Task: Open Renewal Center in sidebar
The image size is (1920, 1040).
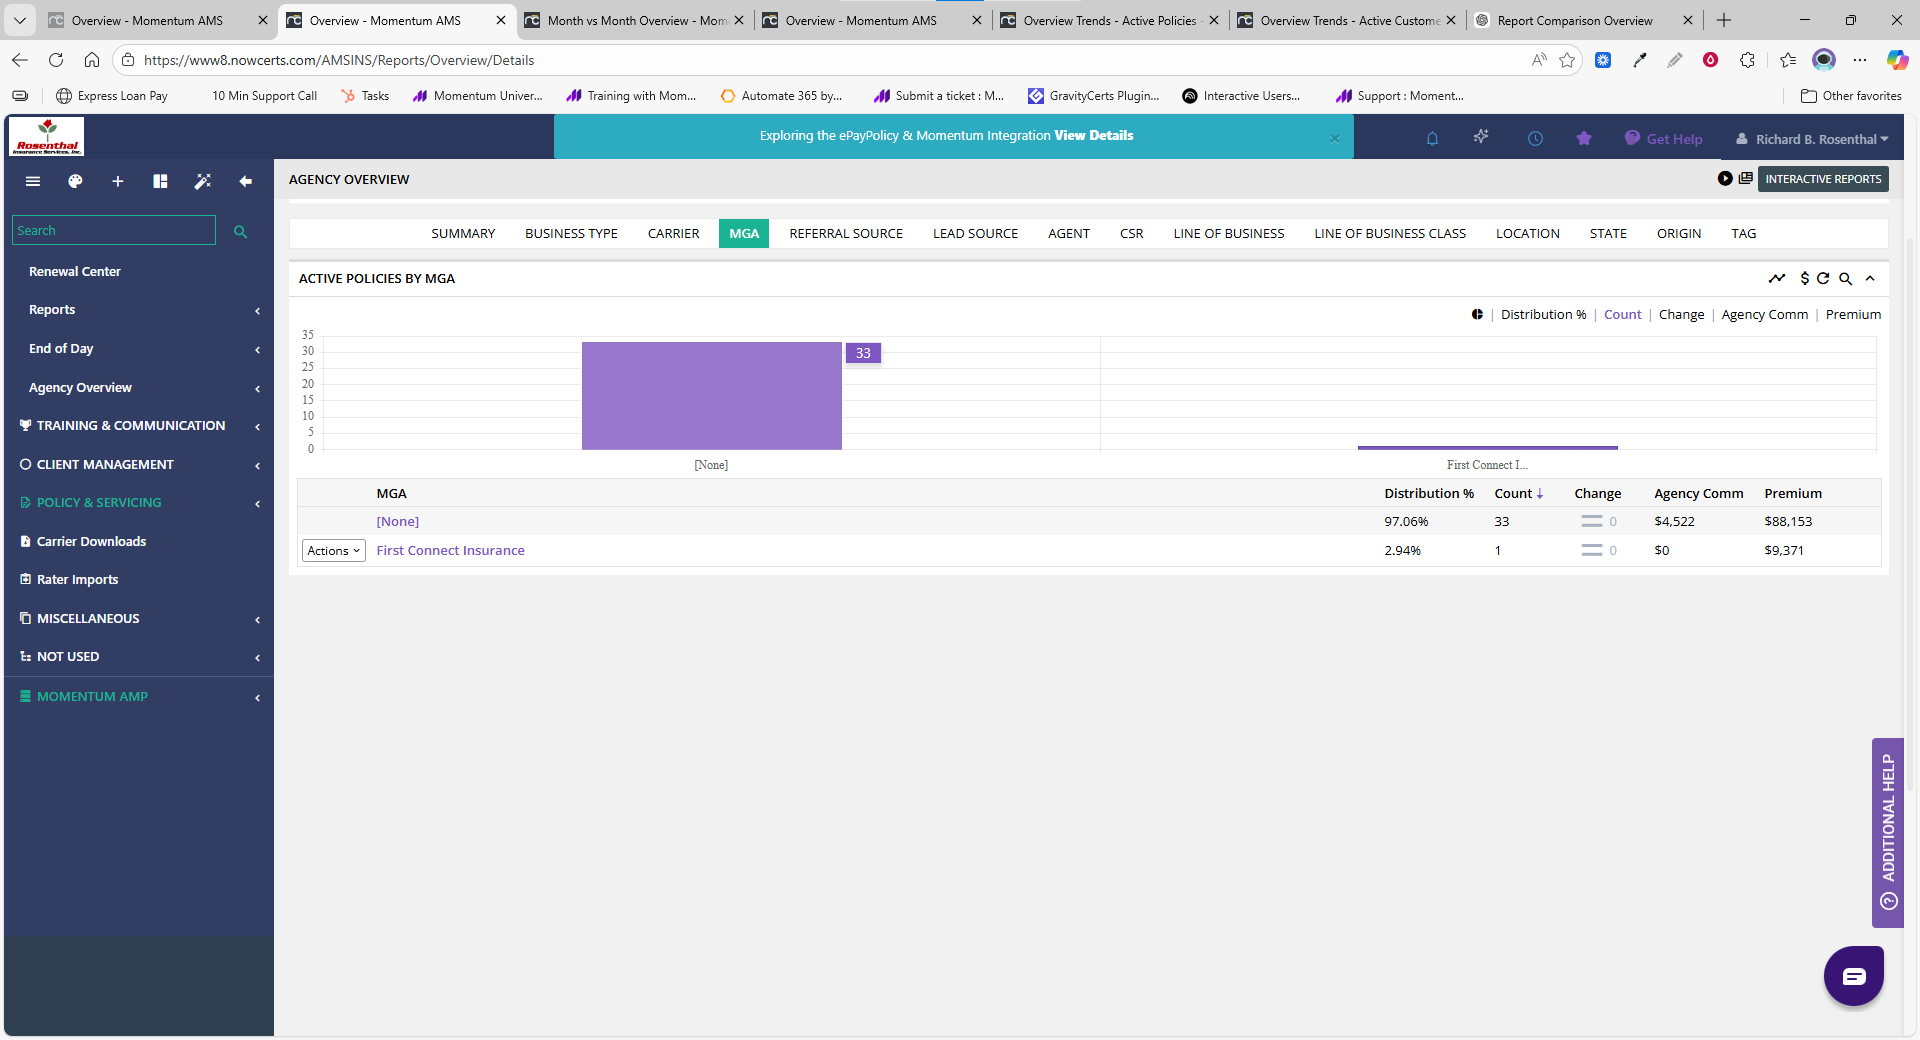Action: click(75, 272)
